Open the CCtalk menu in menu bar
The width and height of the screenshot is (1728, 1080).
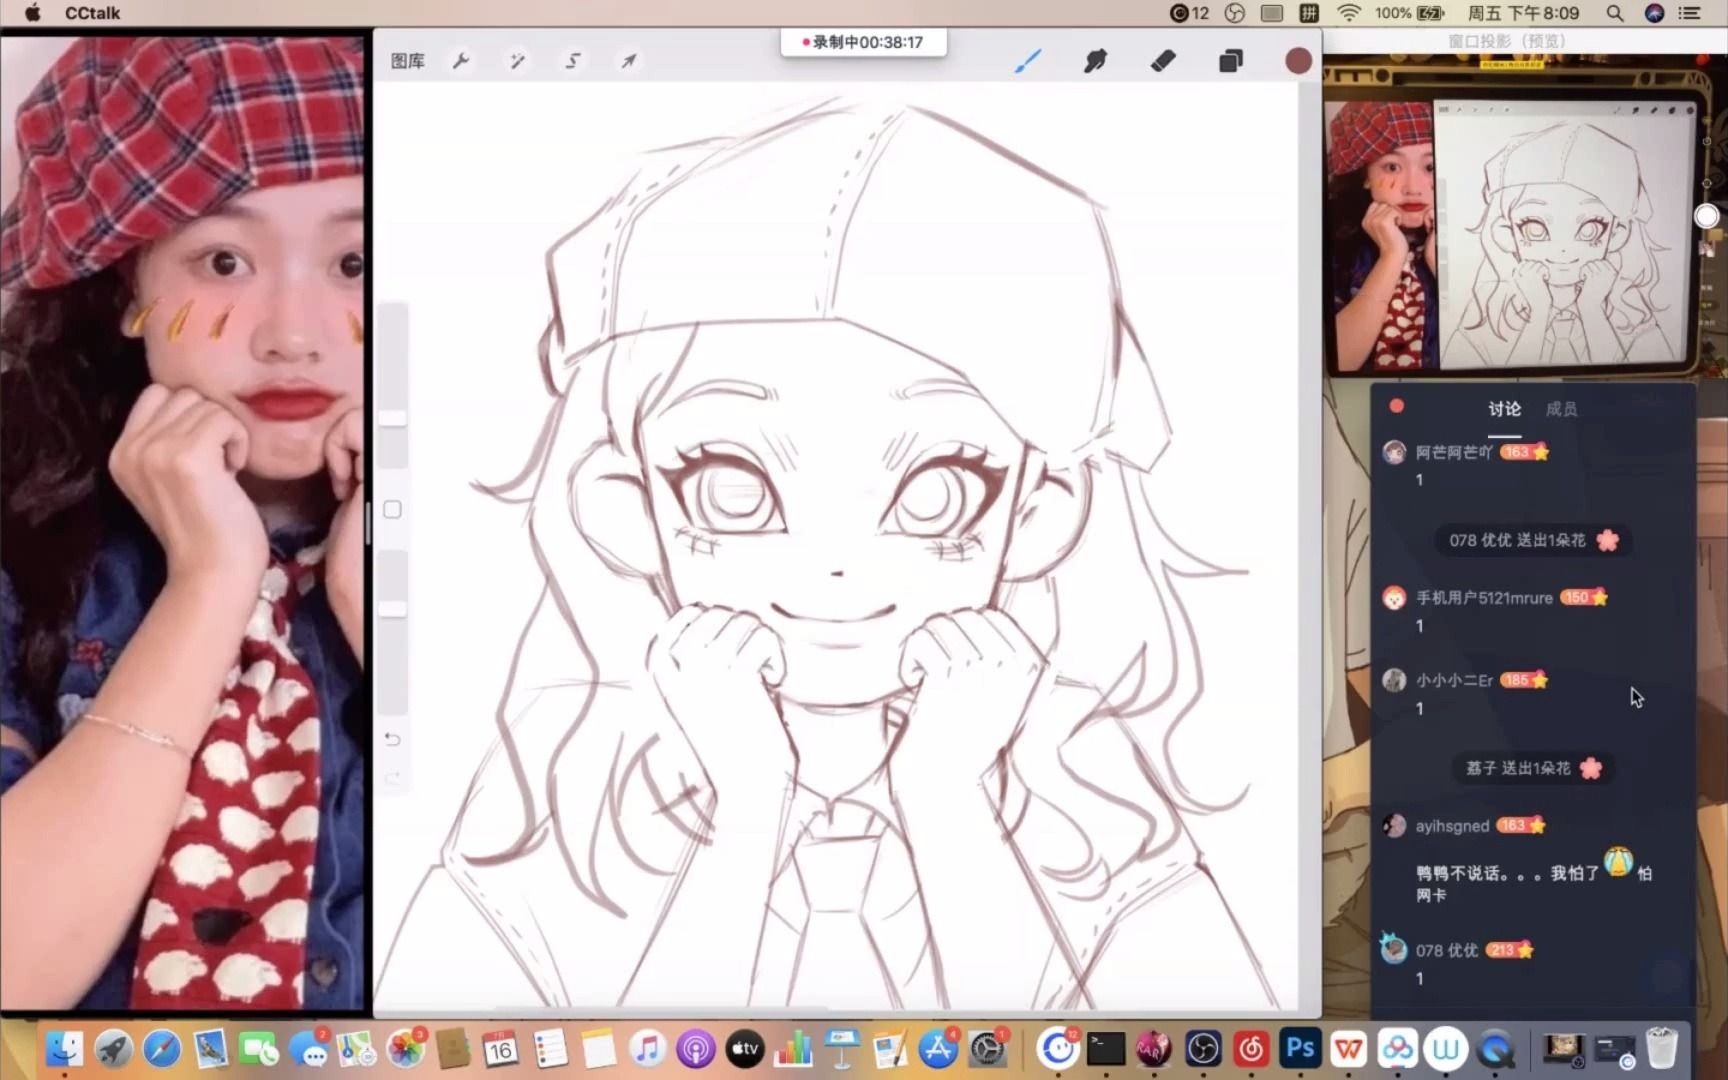pyautogui.click(x=92, y=13)
